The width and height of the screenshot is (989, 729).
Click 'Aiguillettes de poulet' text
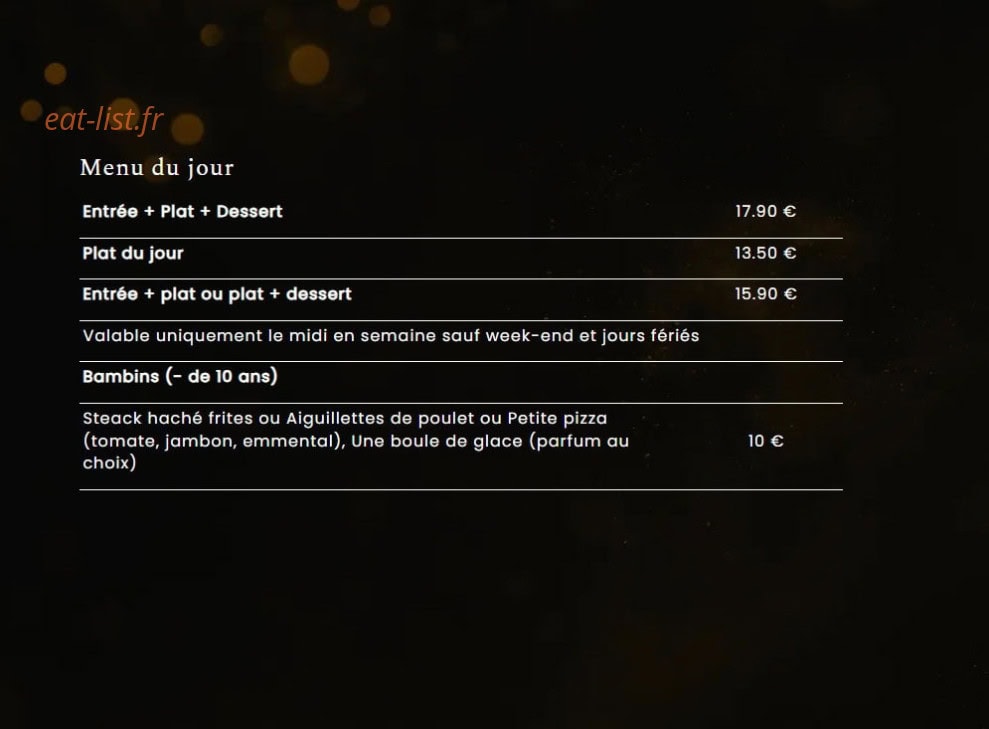[390, 418]
